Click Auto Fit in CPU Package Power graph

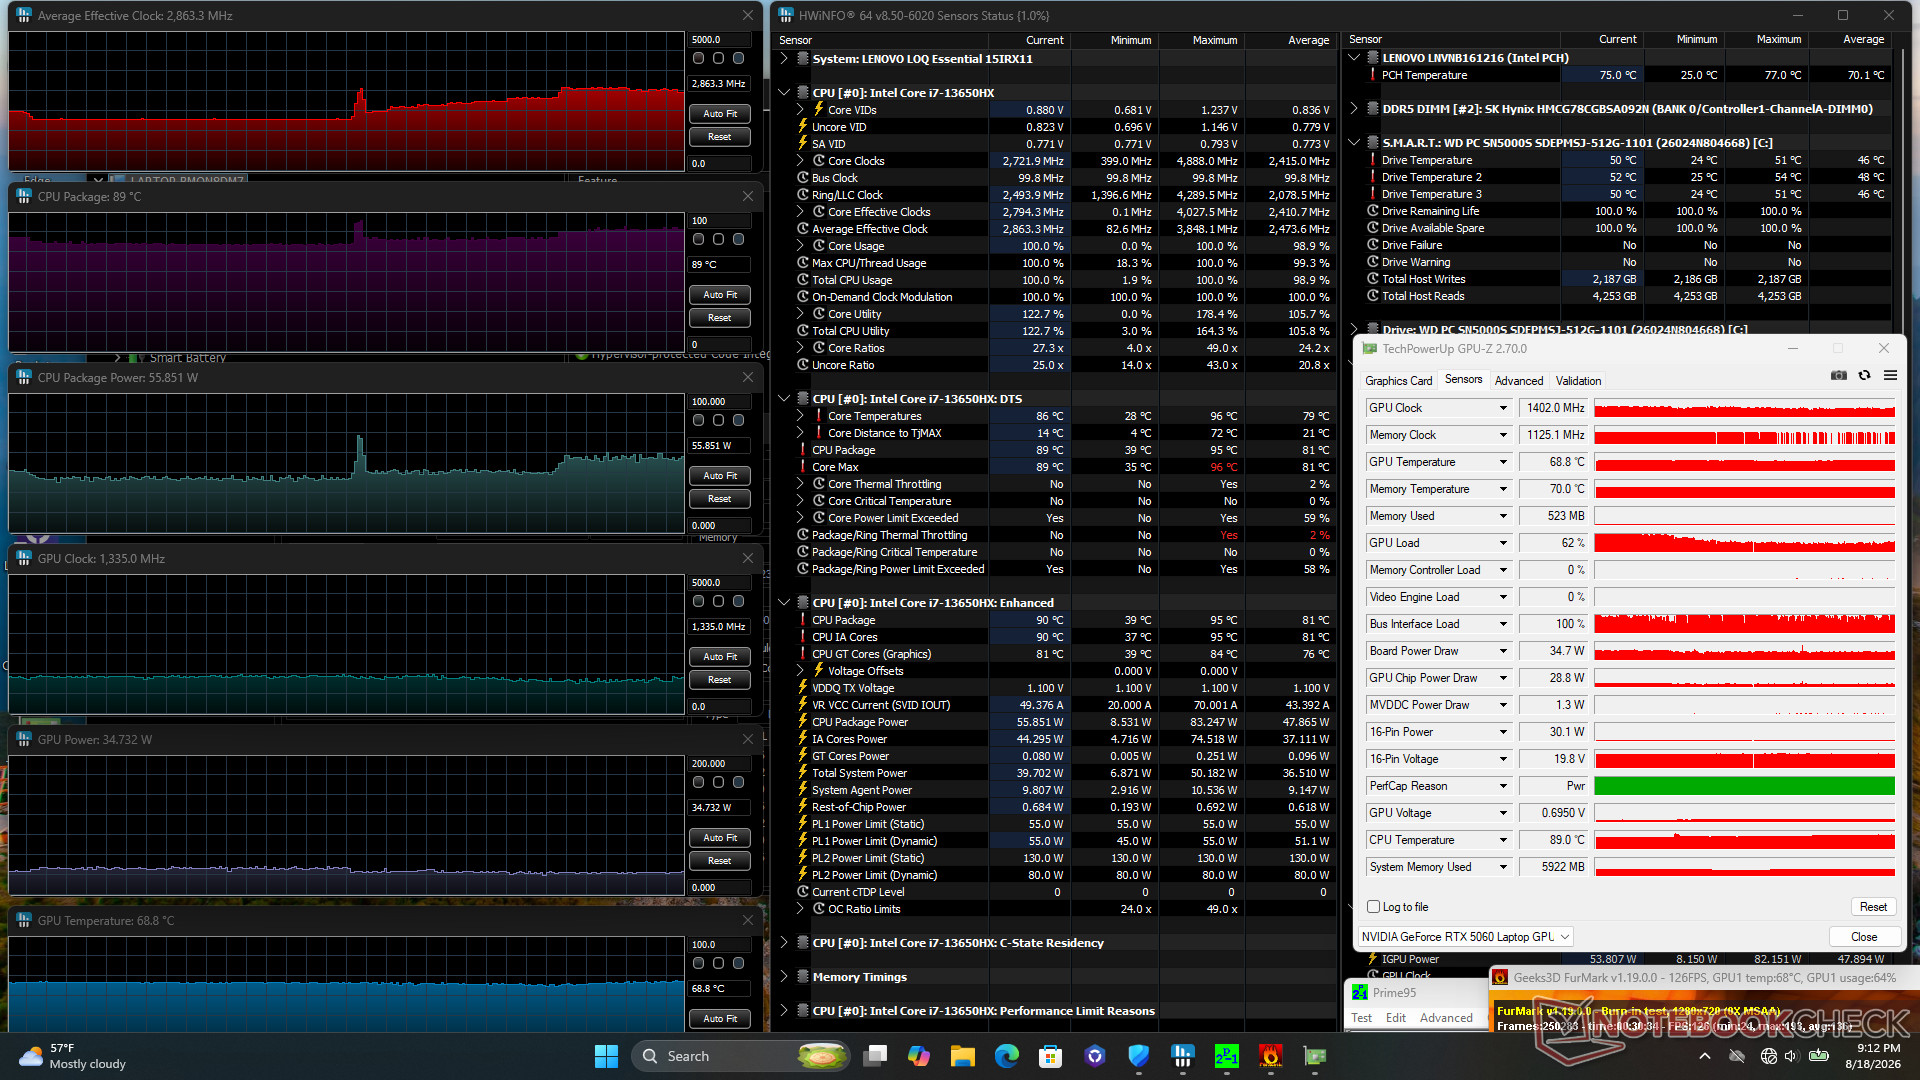[720, 476]
